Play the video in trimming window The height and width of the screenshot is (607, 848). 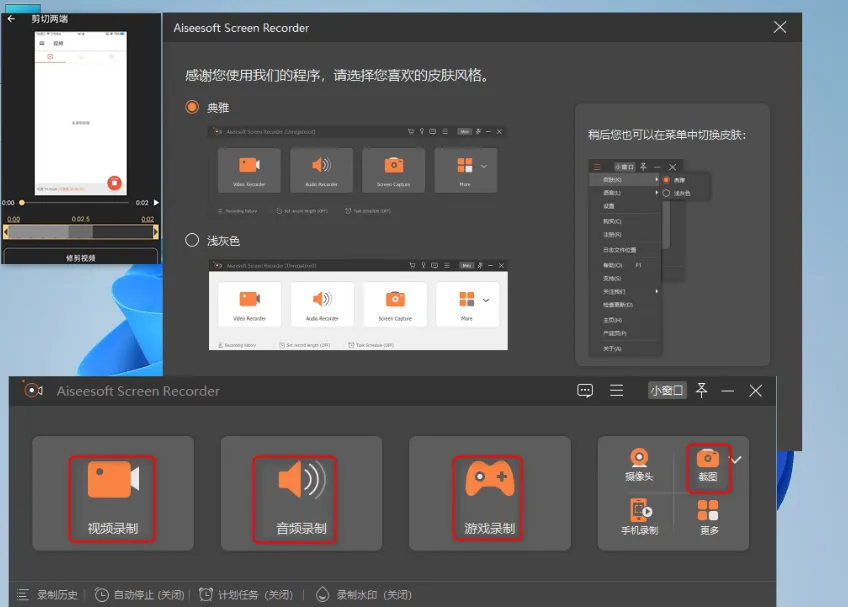(156, 202)
